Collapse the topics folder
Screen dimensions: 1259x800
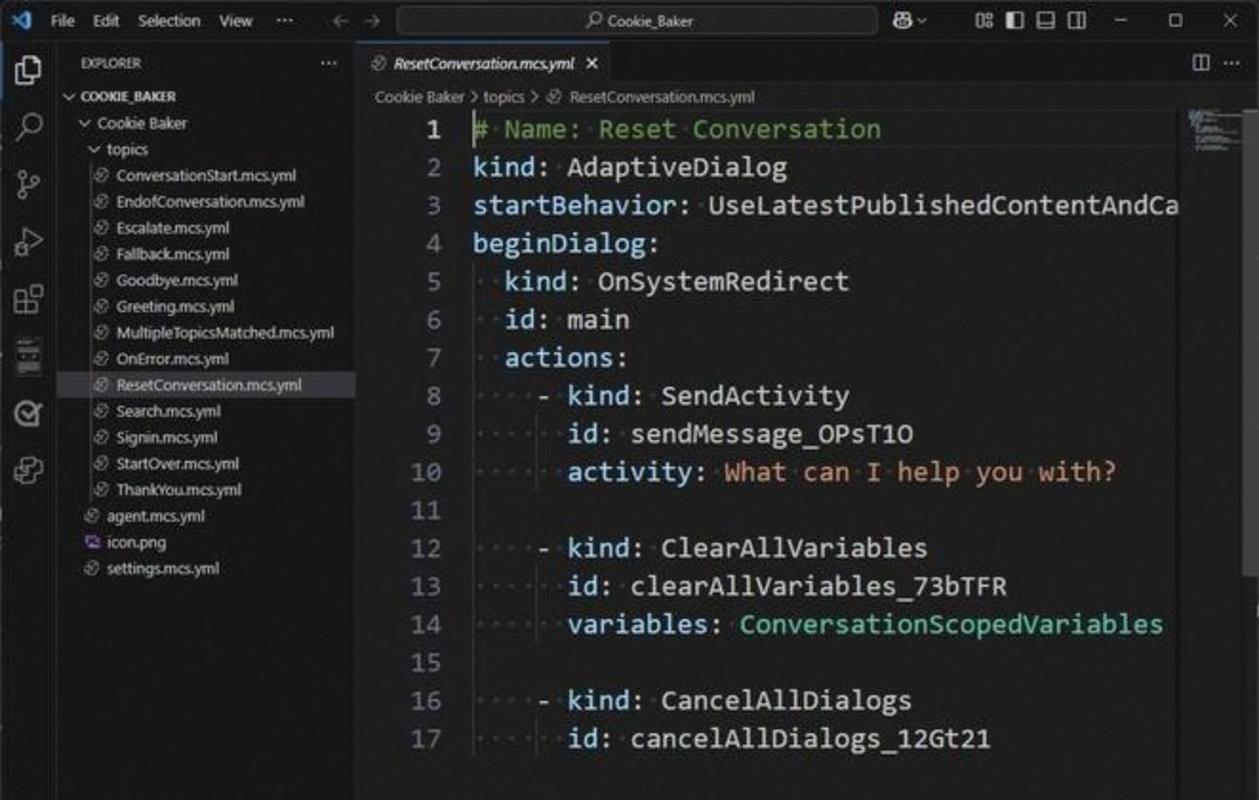coord(95,149)
